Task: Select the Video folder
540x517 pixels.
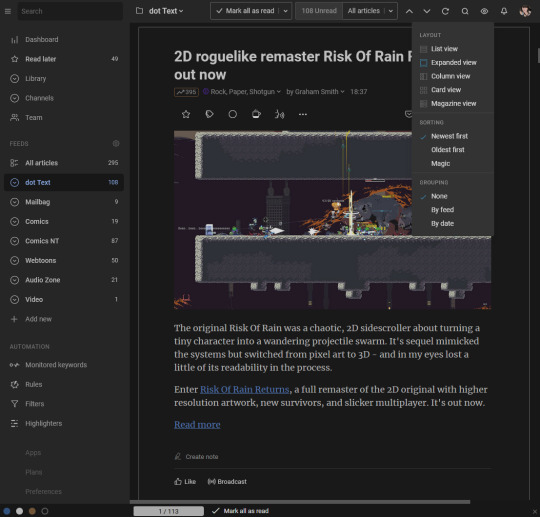Action: click(x=64, y=299)
